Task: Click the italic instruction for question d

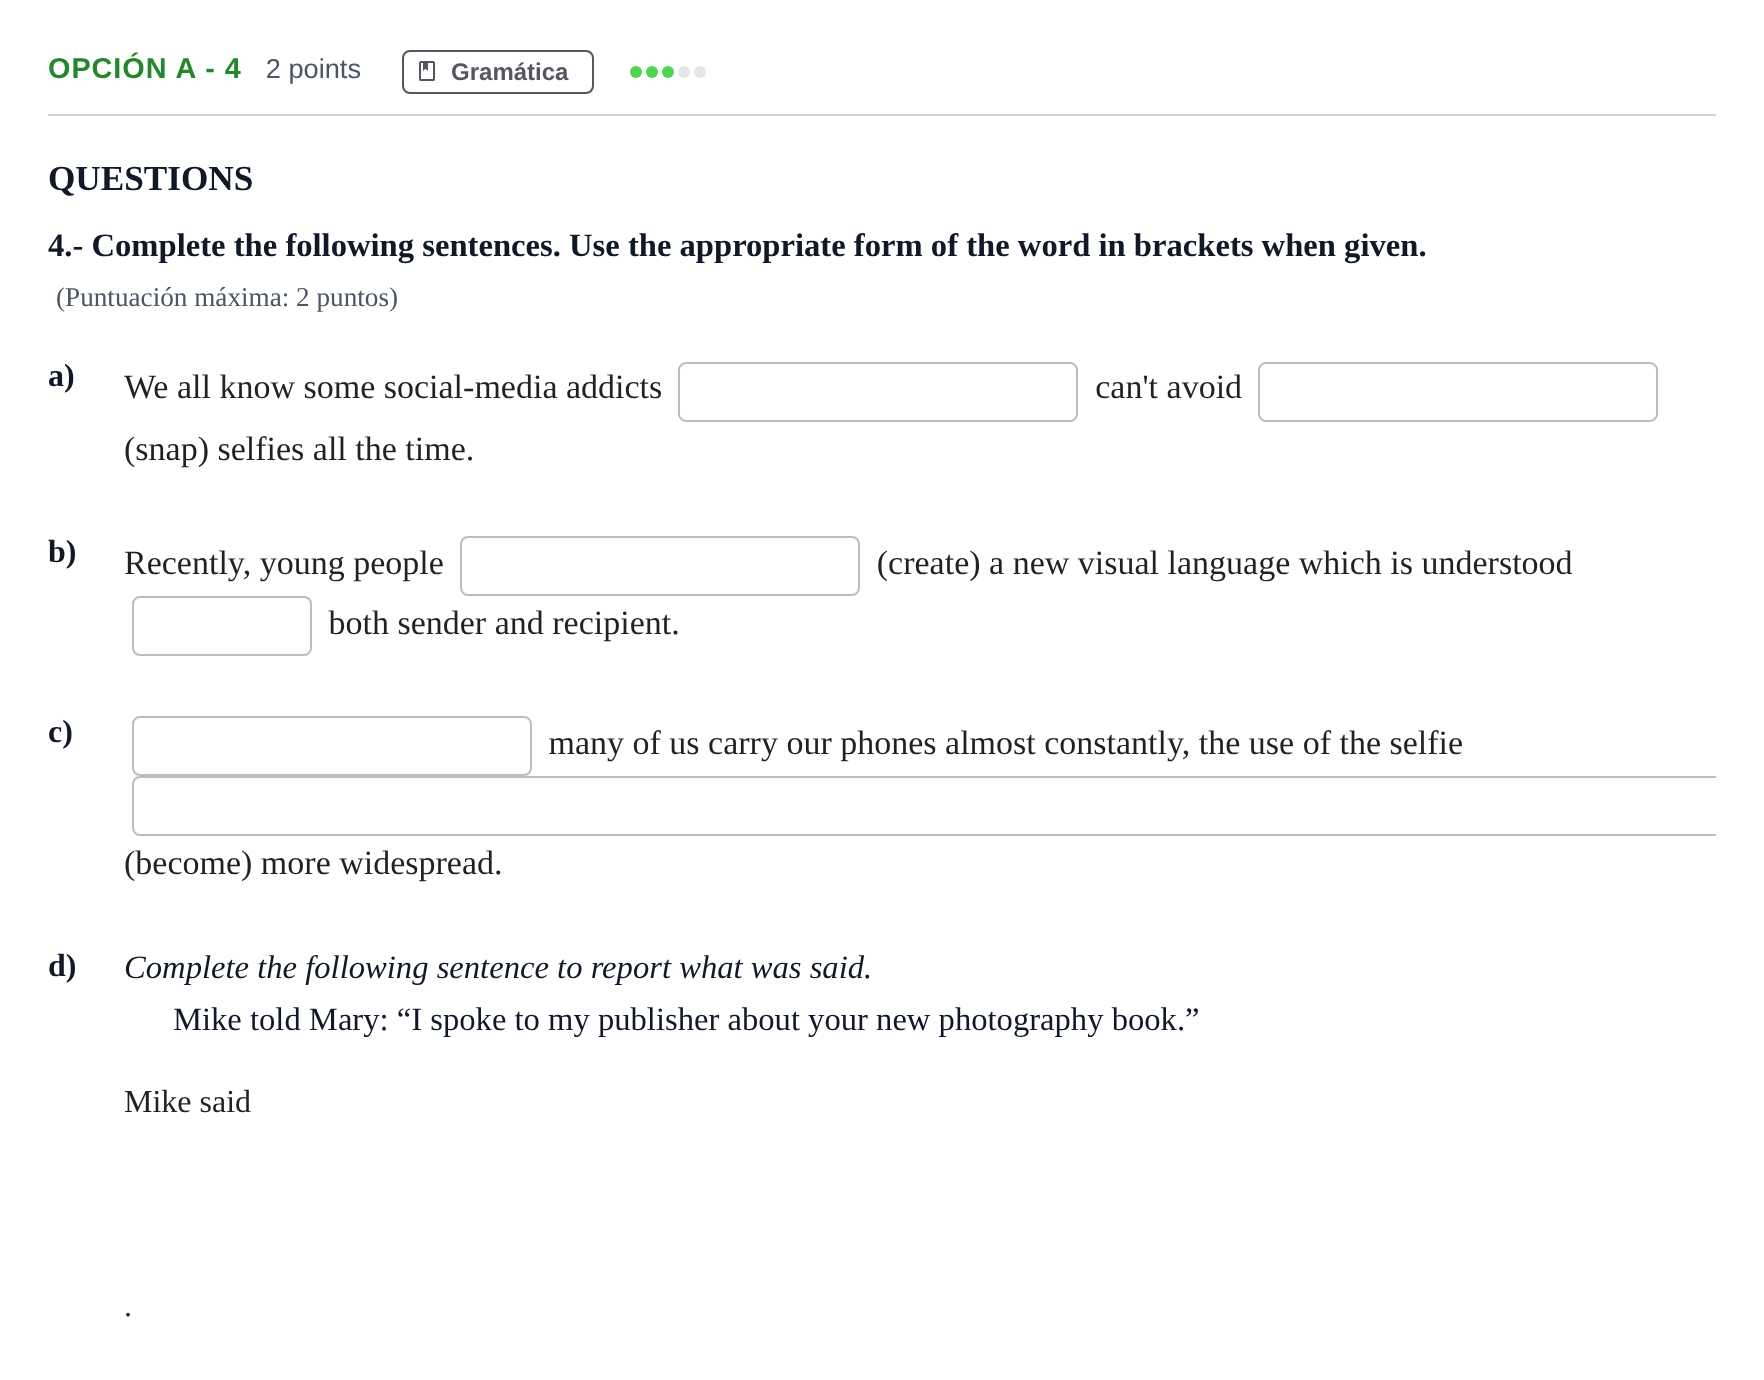Action: click(x=498, y=968)
